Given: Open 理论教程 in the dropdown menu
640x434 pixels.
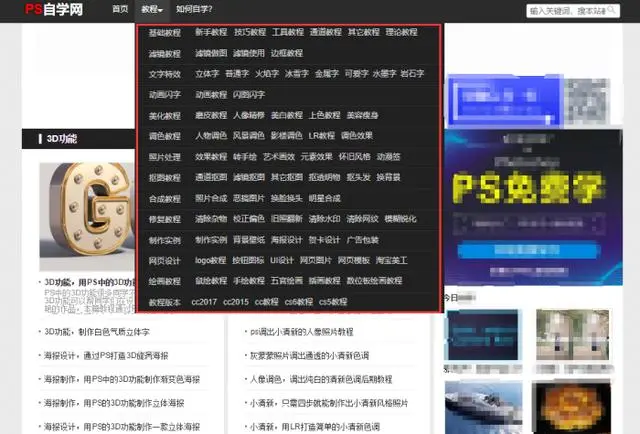Looking at the screenshot, I should tap(402, 32).
